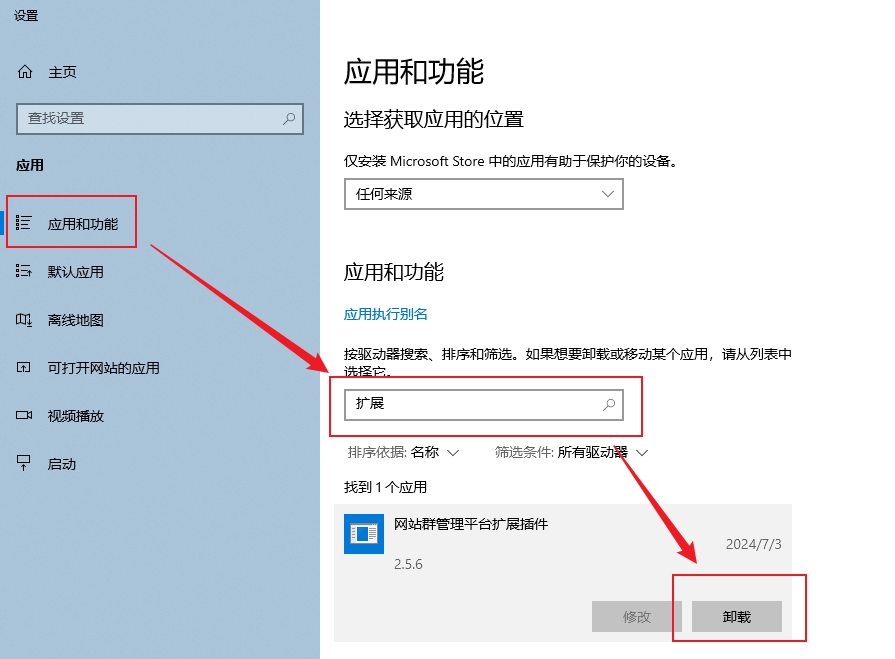This screenshot has width=895, height=659.
Task: Select the 网站群管理平台扩展插件 app name
Action: coord(471,524)
